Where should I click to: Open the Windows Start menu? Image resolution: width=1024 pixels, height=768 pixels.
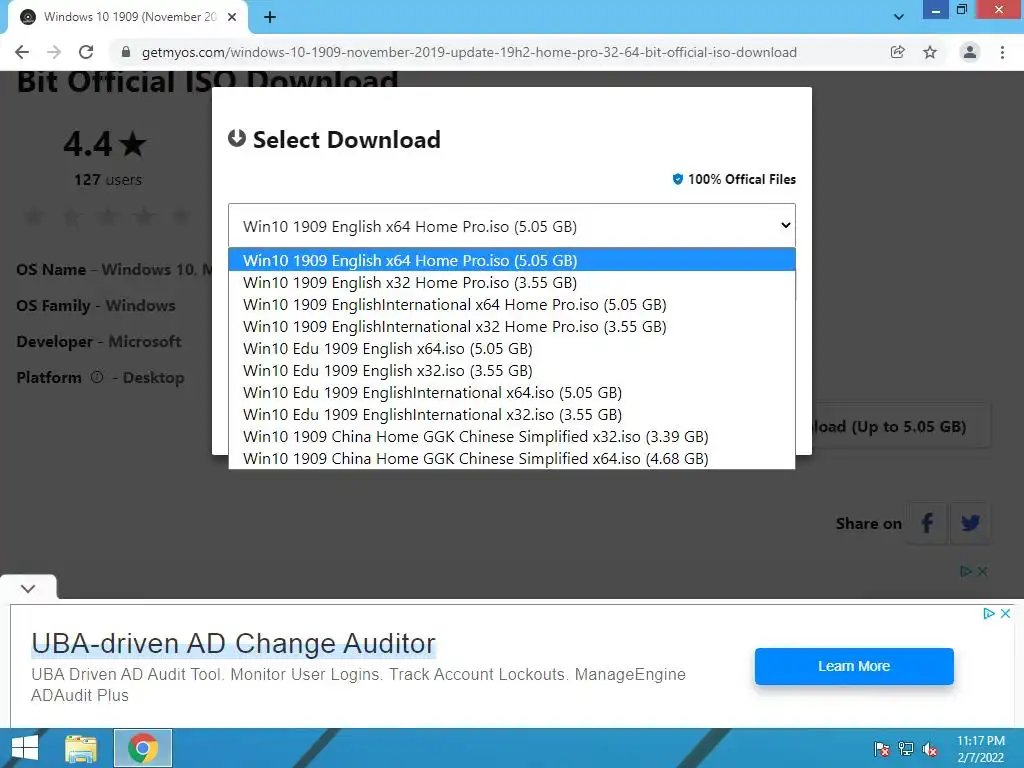[25, 748]
